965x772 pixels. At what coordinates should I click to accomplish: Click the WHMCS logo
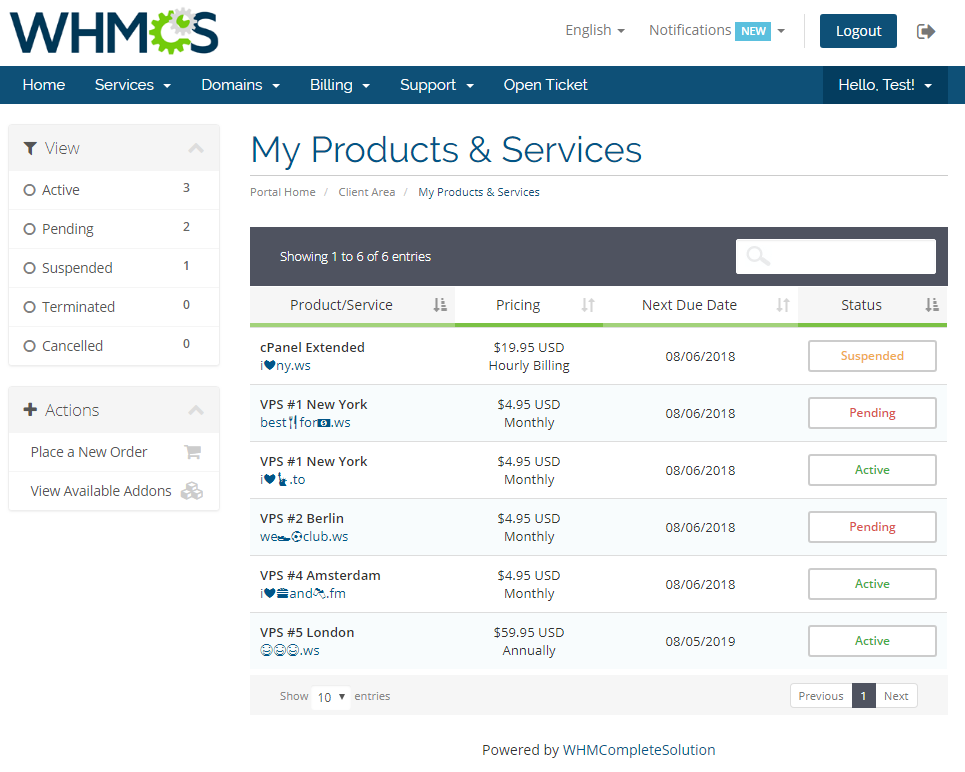coord(114,31)
